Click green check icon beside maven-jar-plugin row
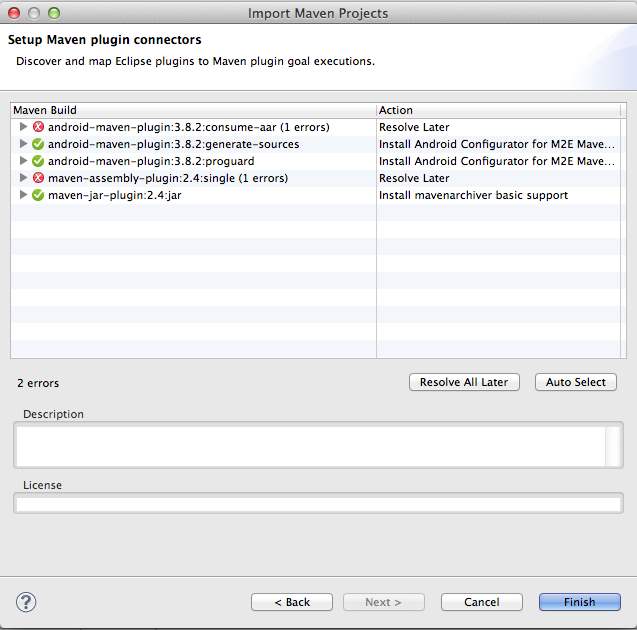 [39, 195]
